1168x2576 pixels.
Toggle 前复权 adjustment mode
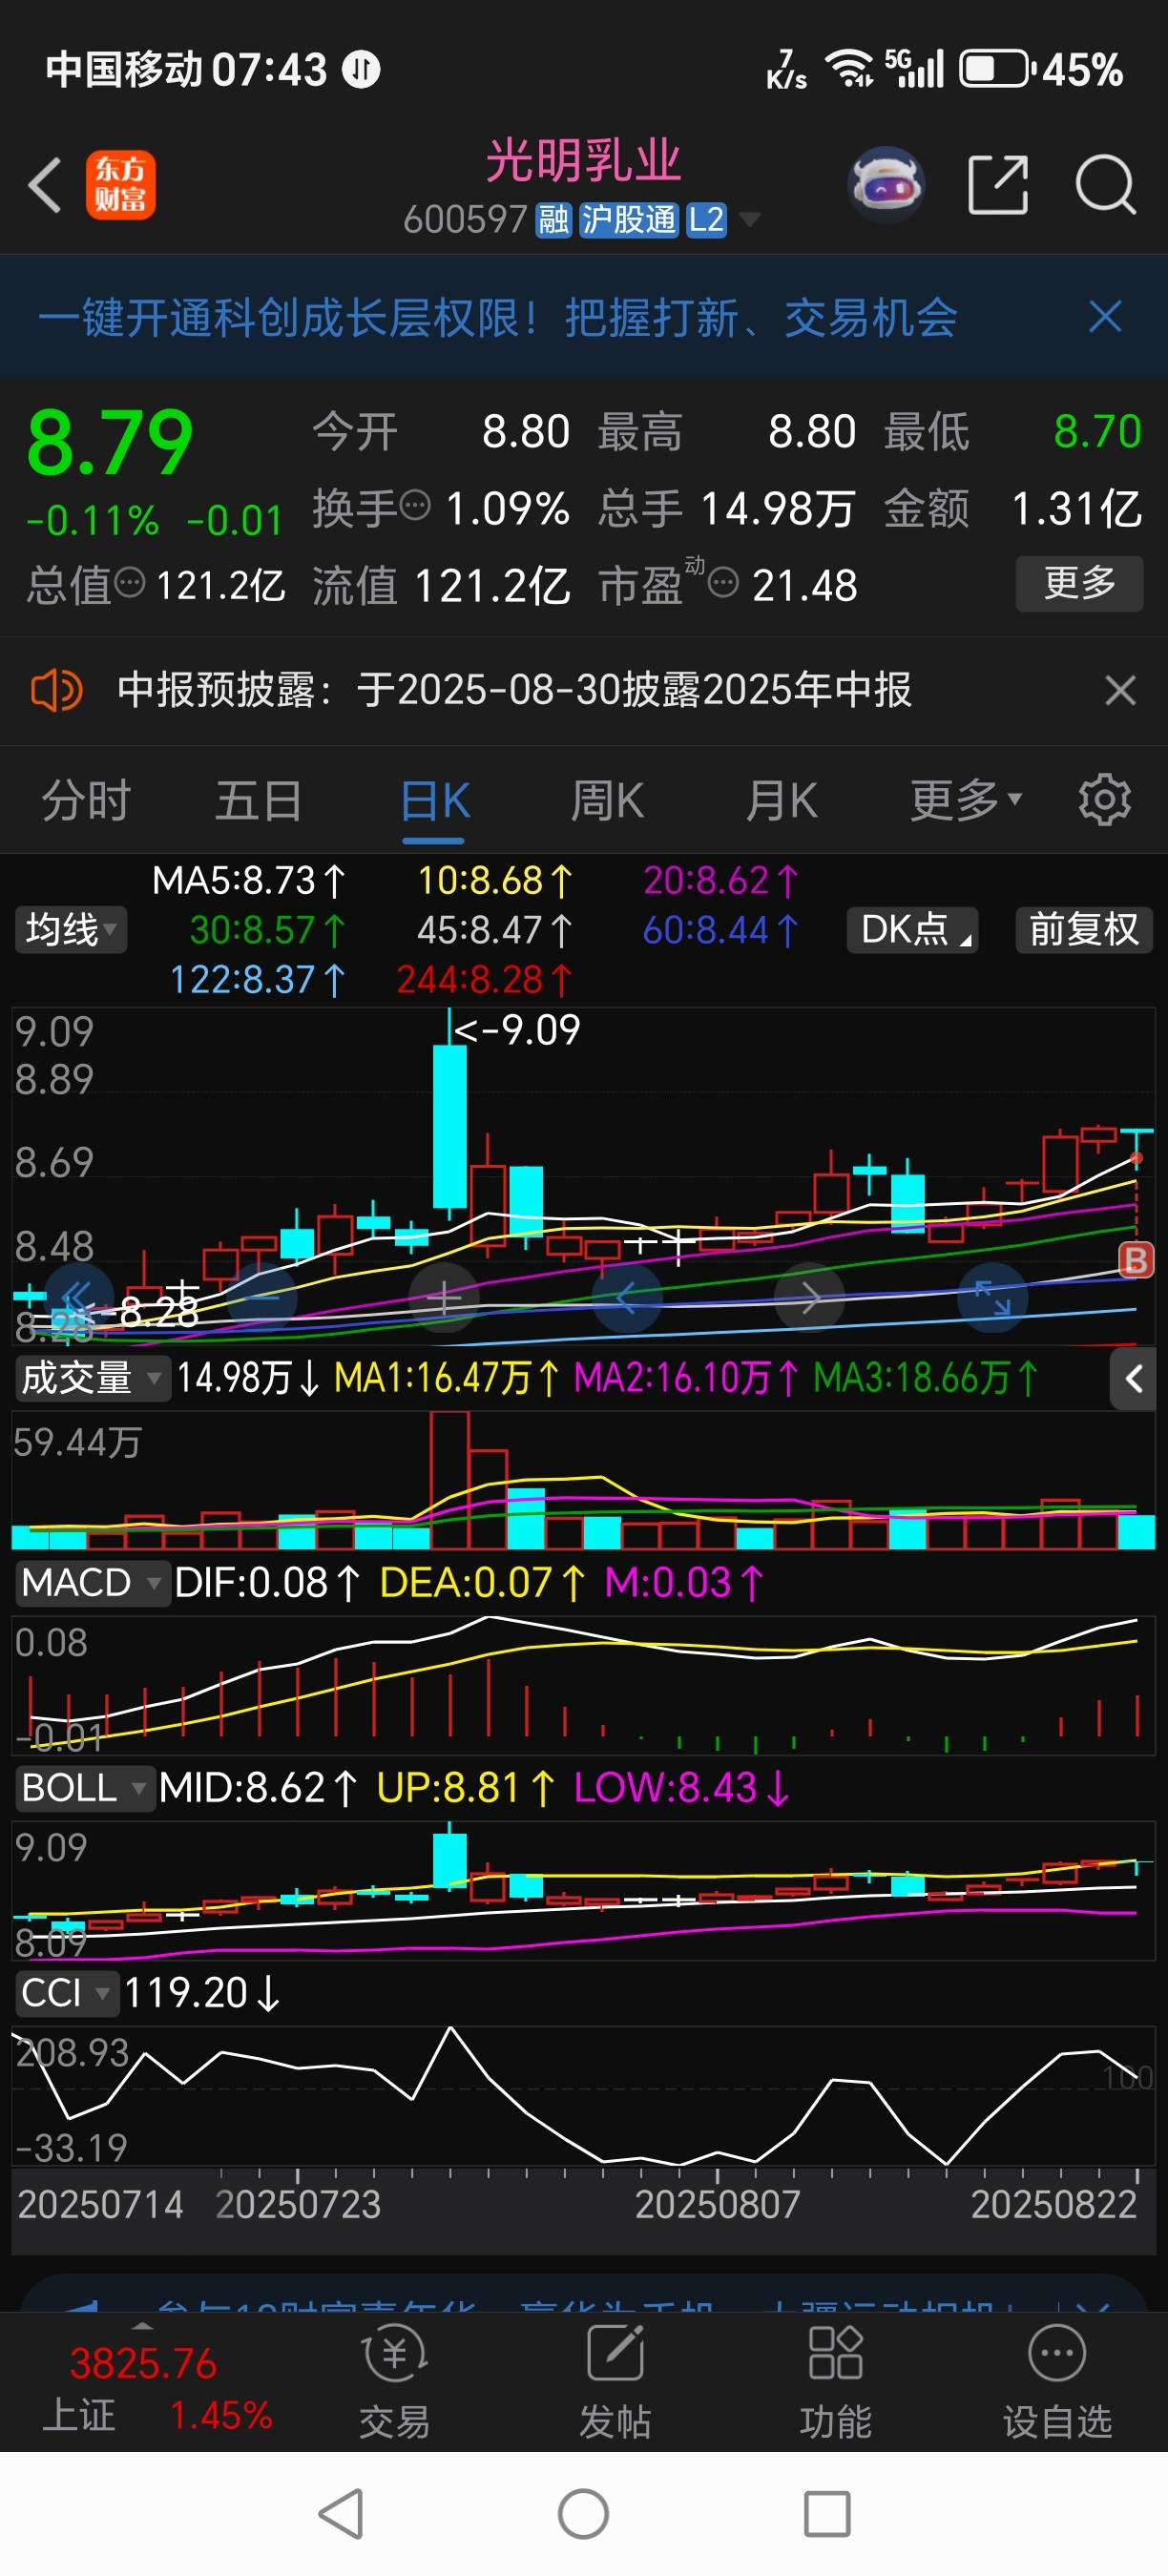point(1084,930)
